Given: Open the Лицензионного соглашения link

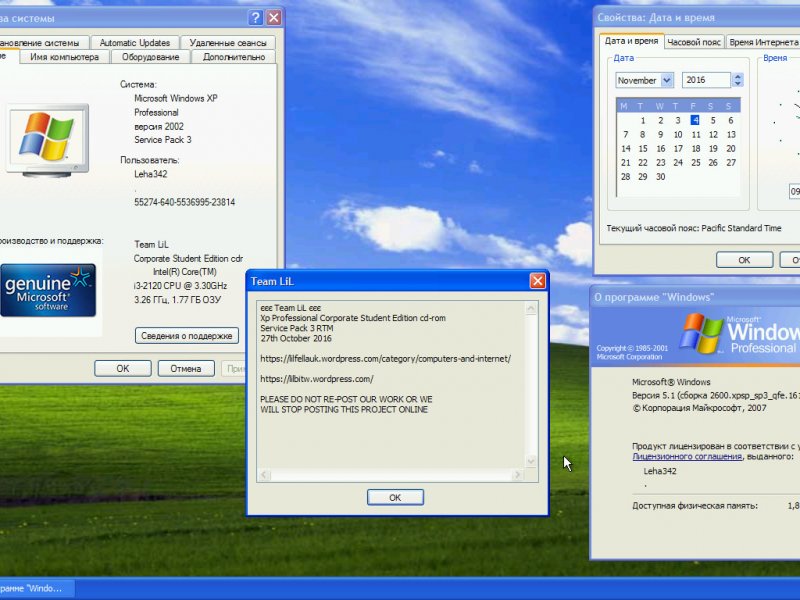Looking at the screenshot, I should pos(687,457).
